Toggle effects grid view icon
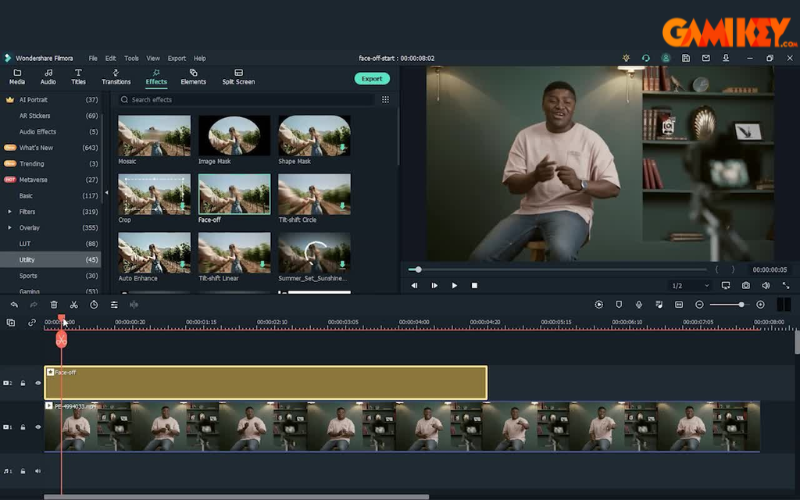Viewport: 800px width, 500px height. [385, 99]
